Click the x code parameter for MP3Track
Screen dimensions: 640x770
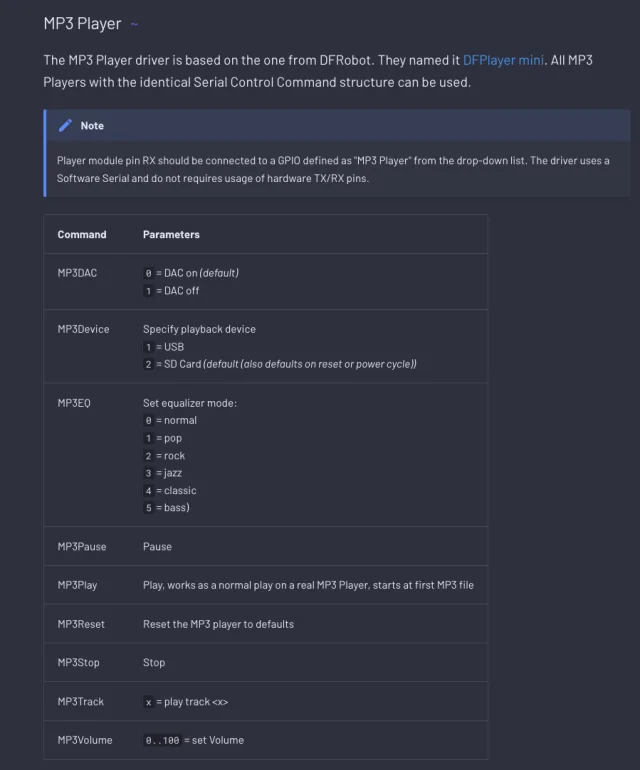pos(148,702)
